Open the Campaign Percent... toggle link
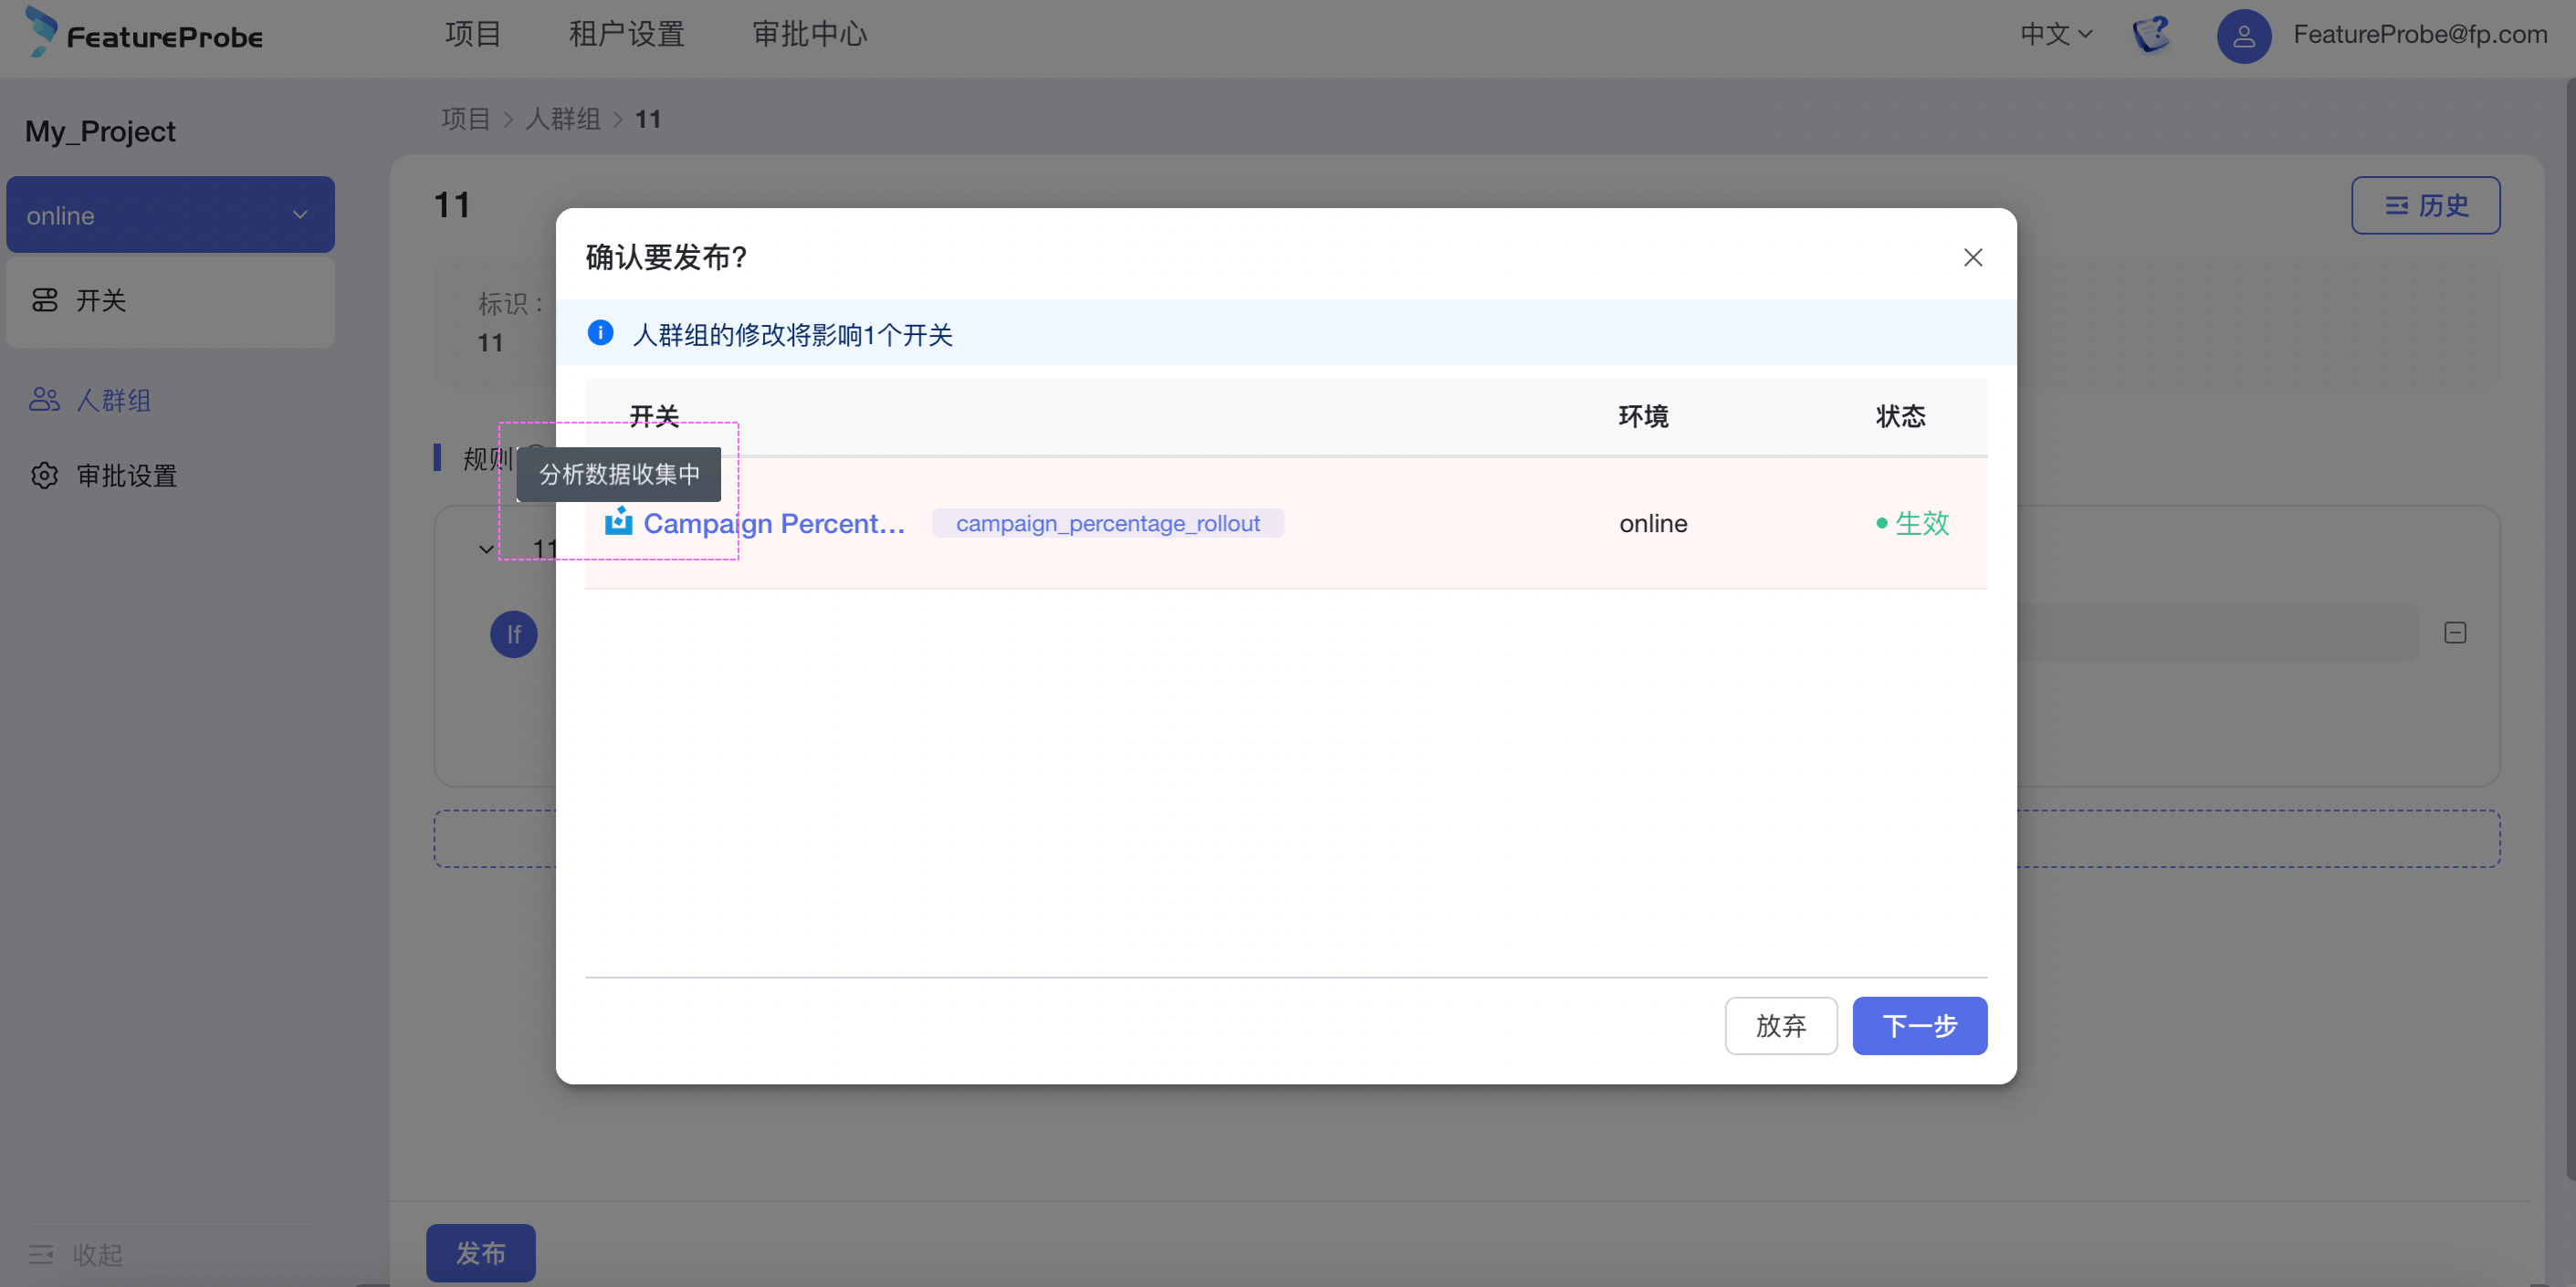The width and height of the screenshot is (2576, 1287). 773,523
